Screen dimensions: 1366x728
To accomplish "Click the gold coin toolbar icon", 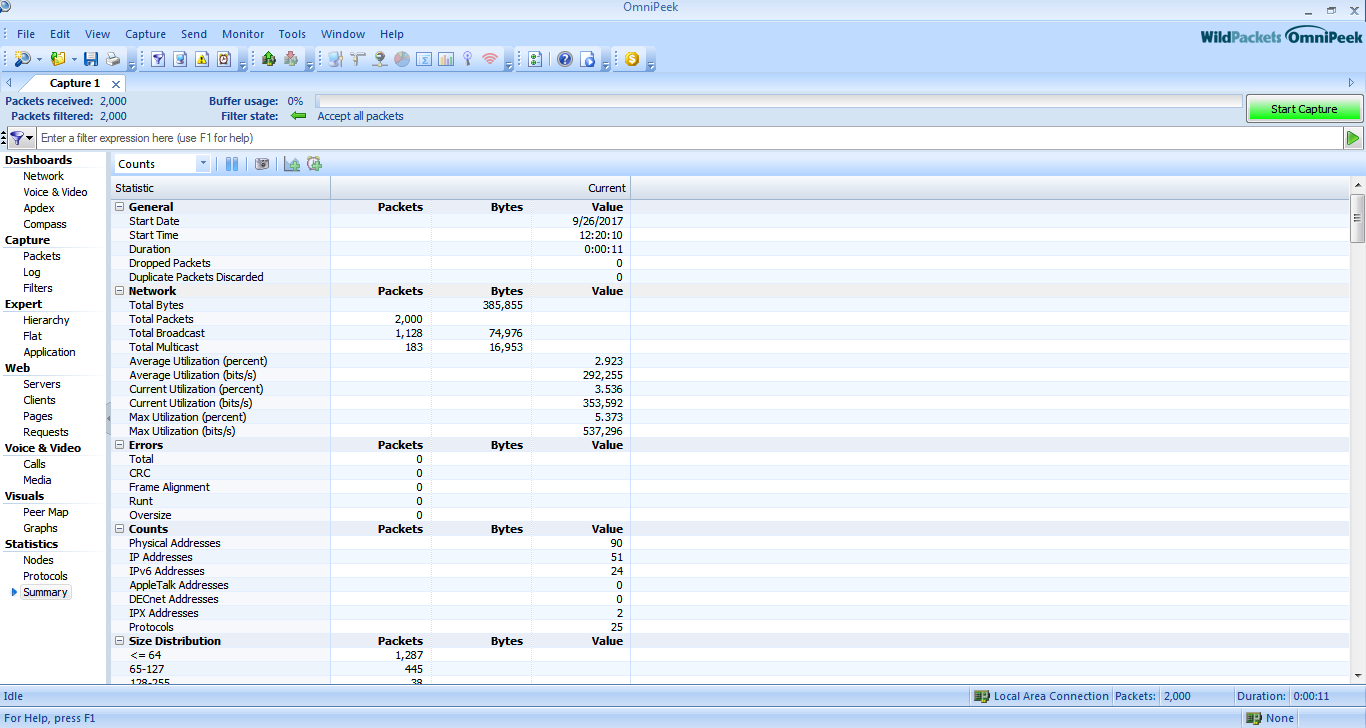I will pos(632,60).
